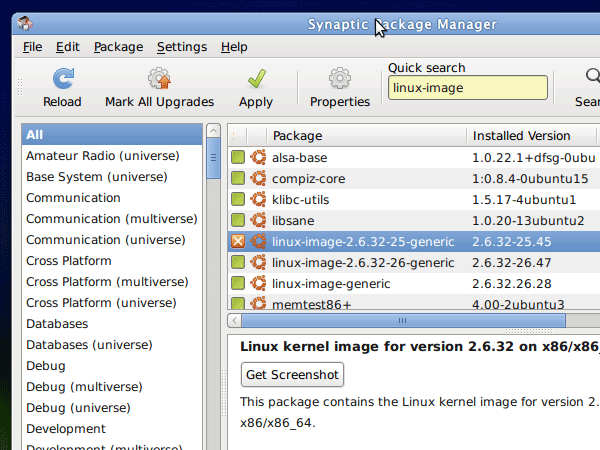
Task: Click the Get Screenshot button
Action: [x=292, y=375]
